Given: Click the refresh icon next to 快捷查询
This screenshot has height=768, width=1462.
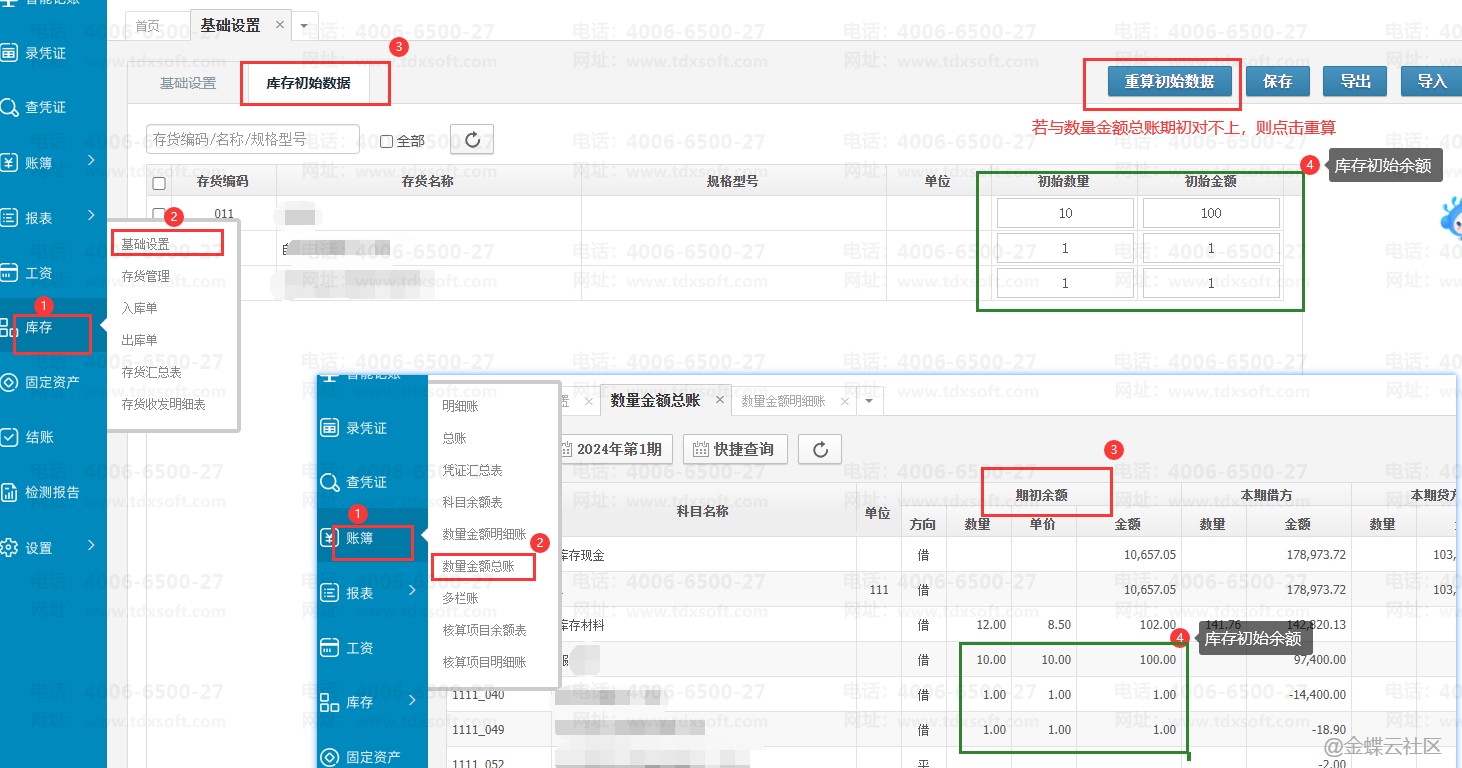Looking at the screenshot, I should (x=820, y=449).
